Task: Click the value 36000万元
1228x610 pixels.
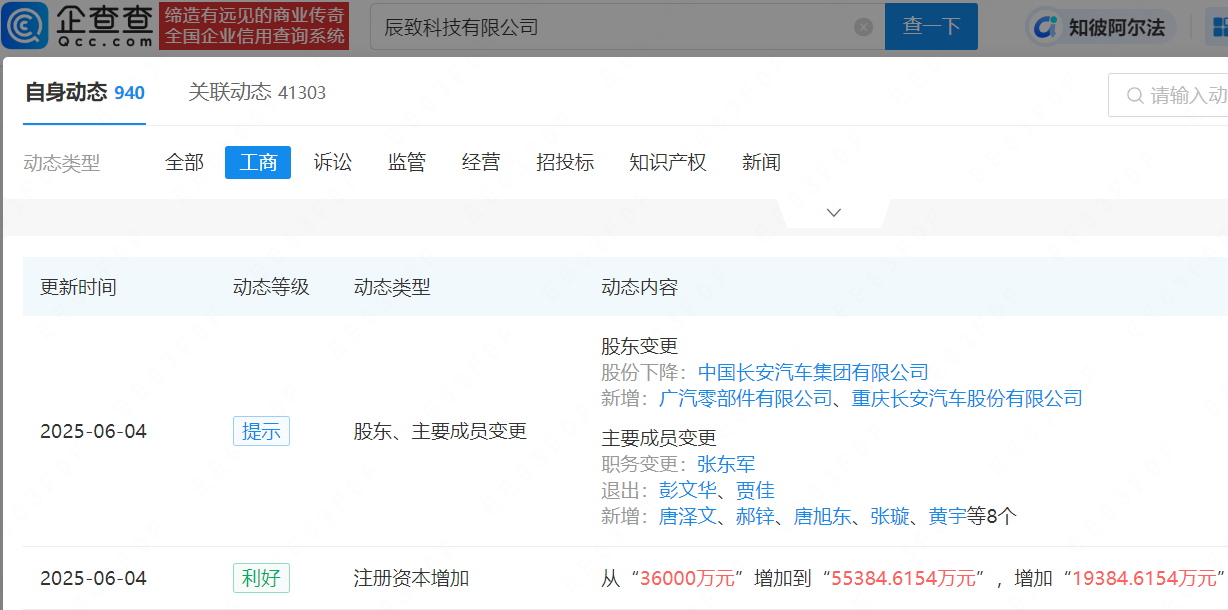Action: click(688, 579)
